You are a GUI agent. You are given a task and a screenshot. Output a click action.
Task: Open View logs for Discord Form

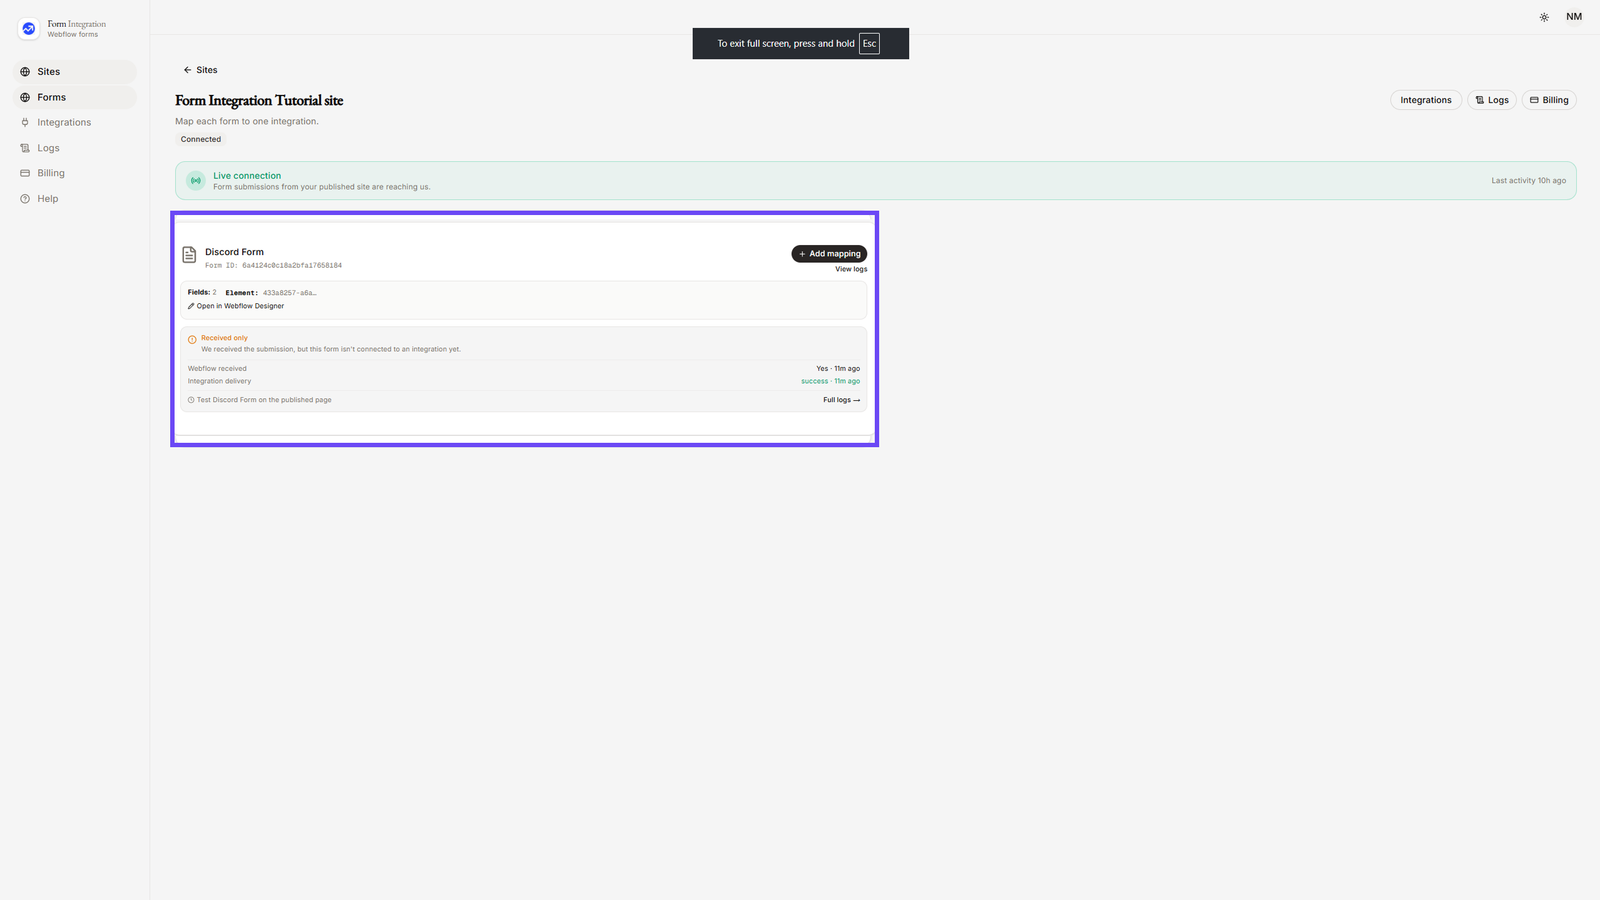(x=851, y=269)
